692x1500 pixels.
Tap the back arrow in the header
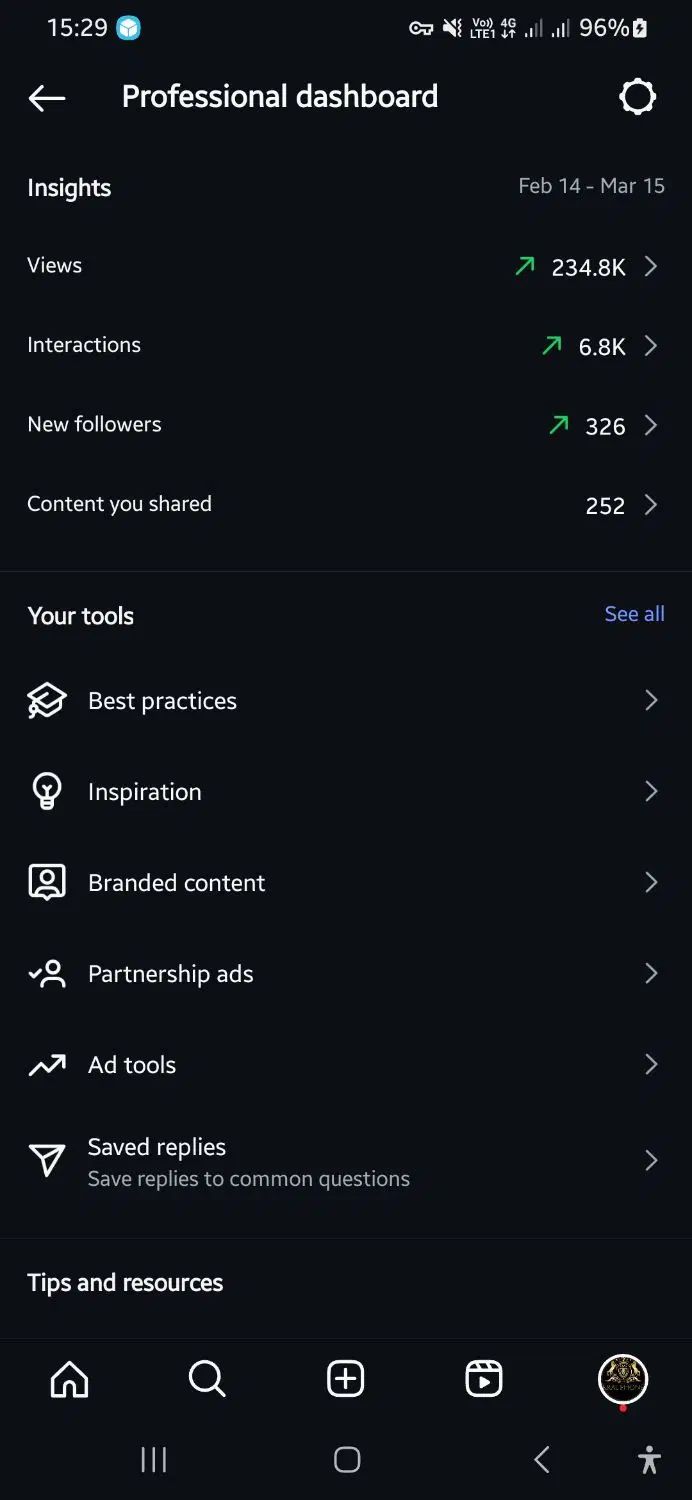(47, 97)
